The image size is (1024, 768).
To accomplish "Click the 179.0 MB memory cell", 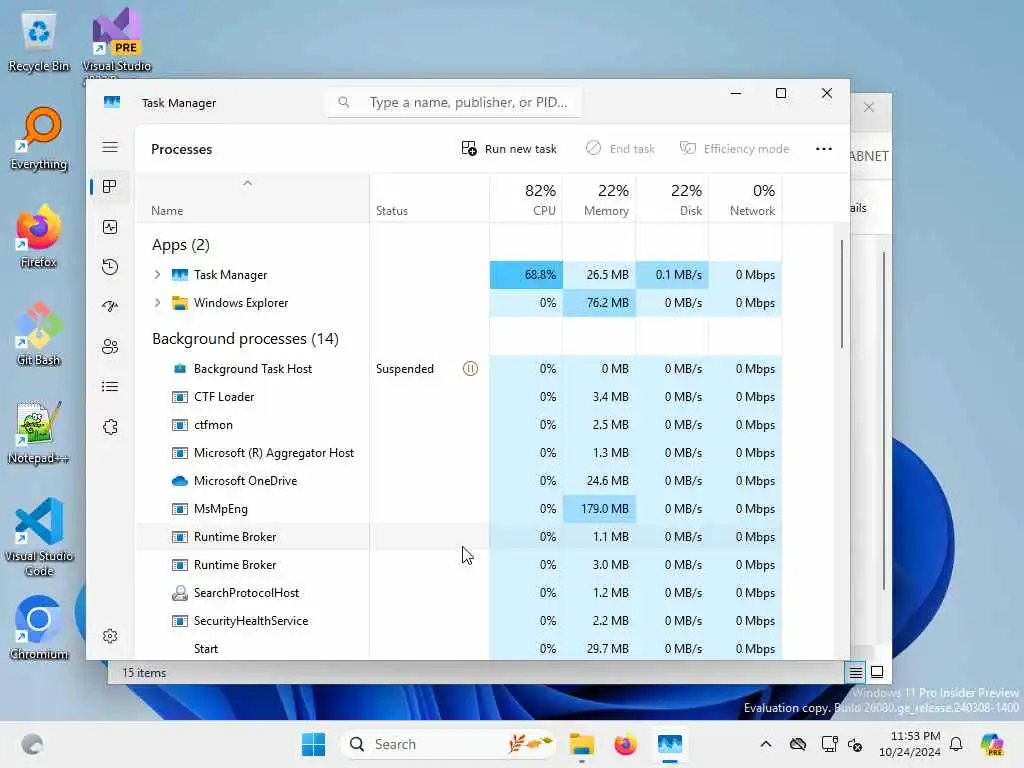I will (x=599, y=509).
